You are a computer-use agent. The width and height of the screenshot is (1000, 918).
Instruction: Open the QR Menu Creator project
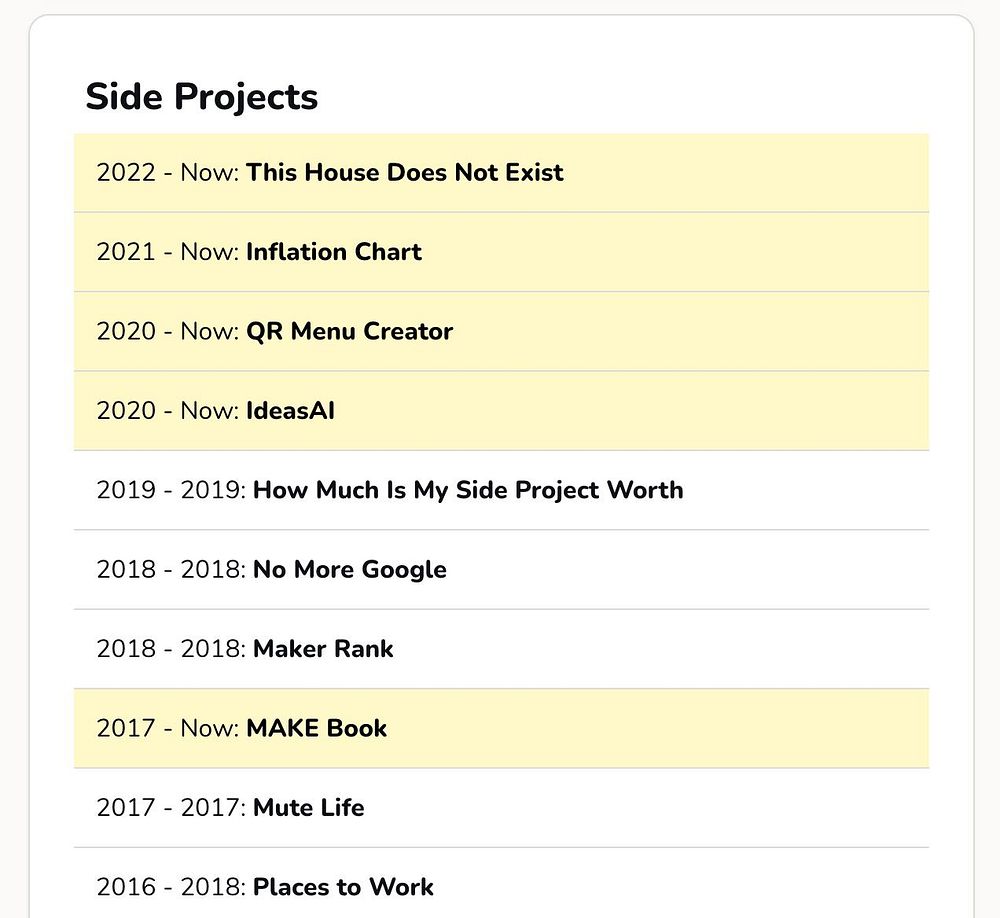tap(349, 331)
